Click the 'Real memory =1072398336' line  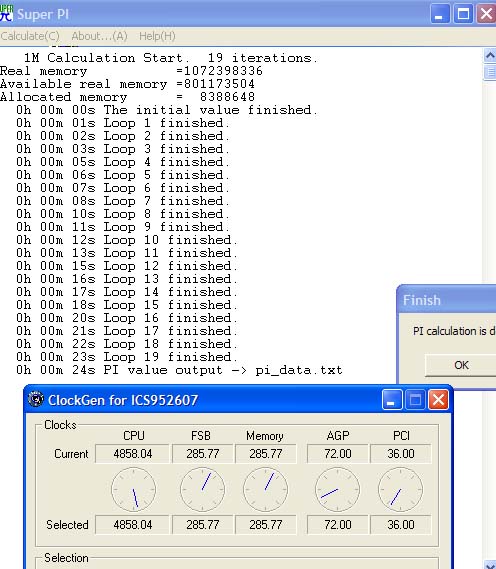pyautogui.click(x=131, y=71)
